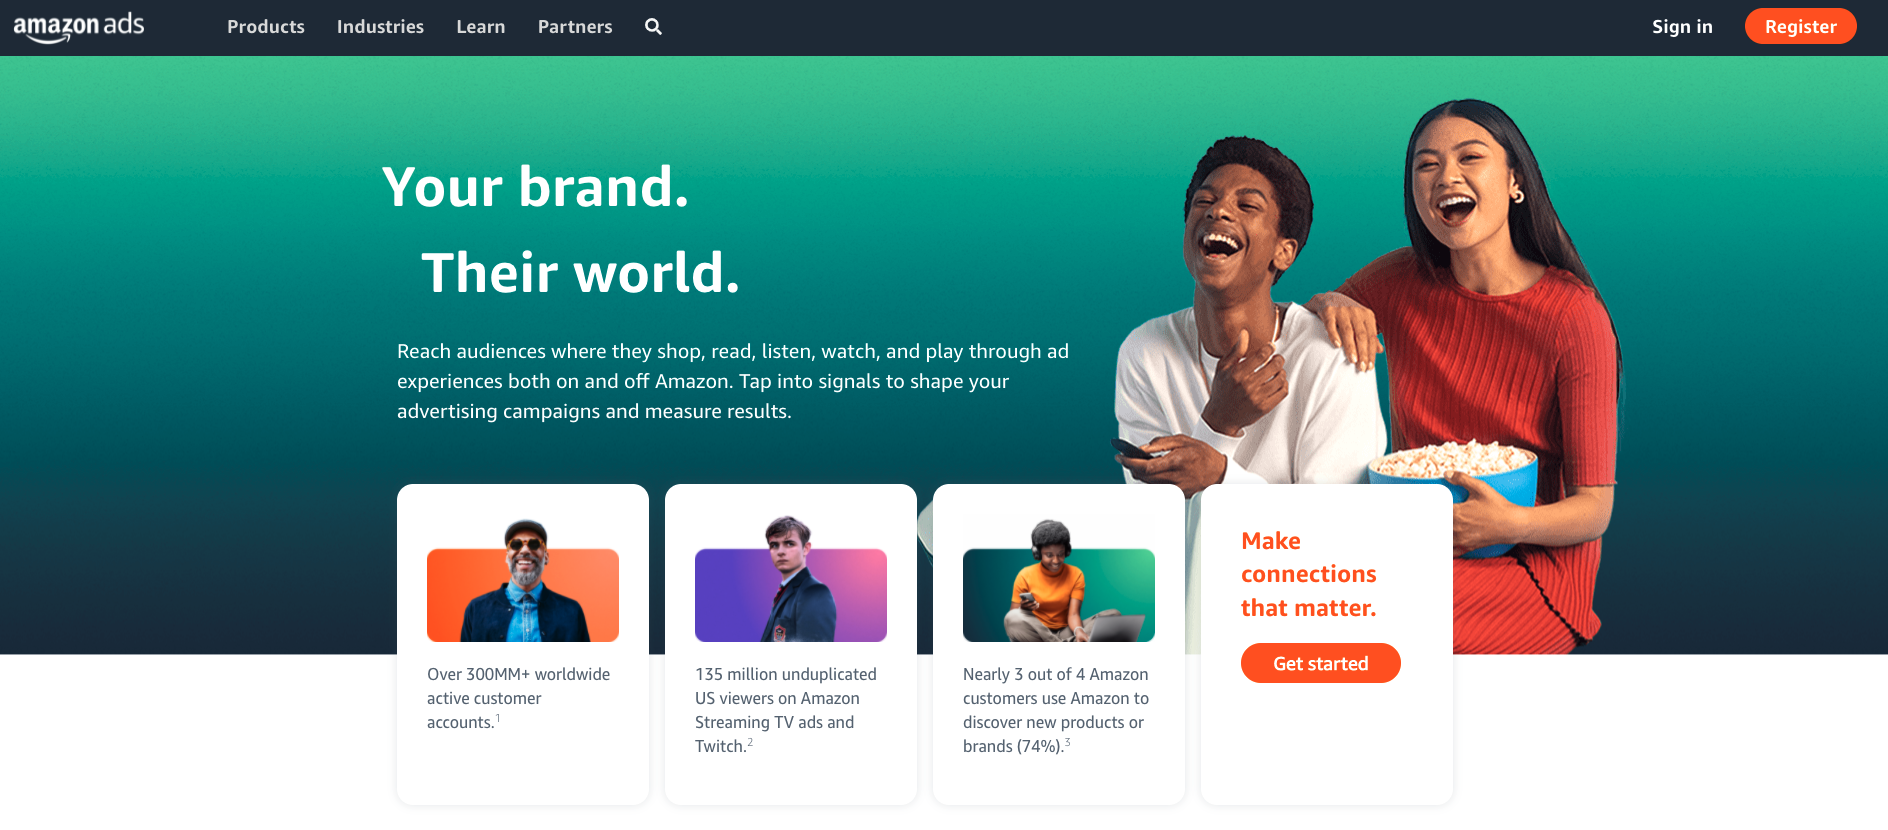This screenshot has width=1888, height=830.
Task: Open the Learn menu
Action: pos(481,27)
